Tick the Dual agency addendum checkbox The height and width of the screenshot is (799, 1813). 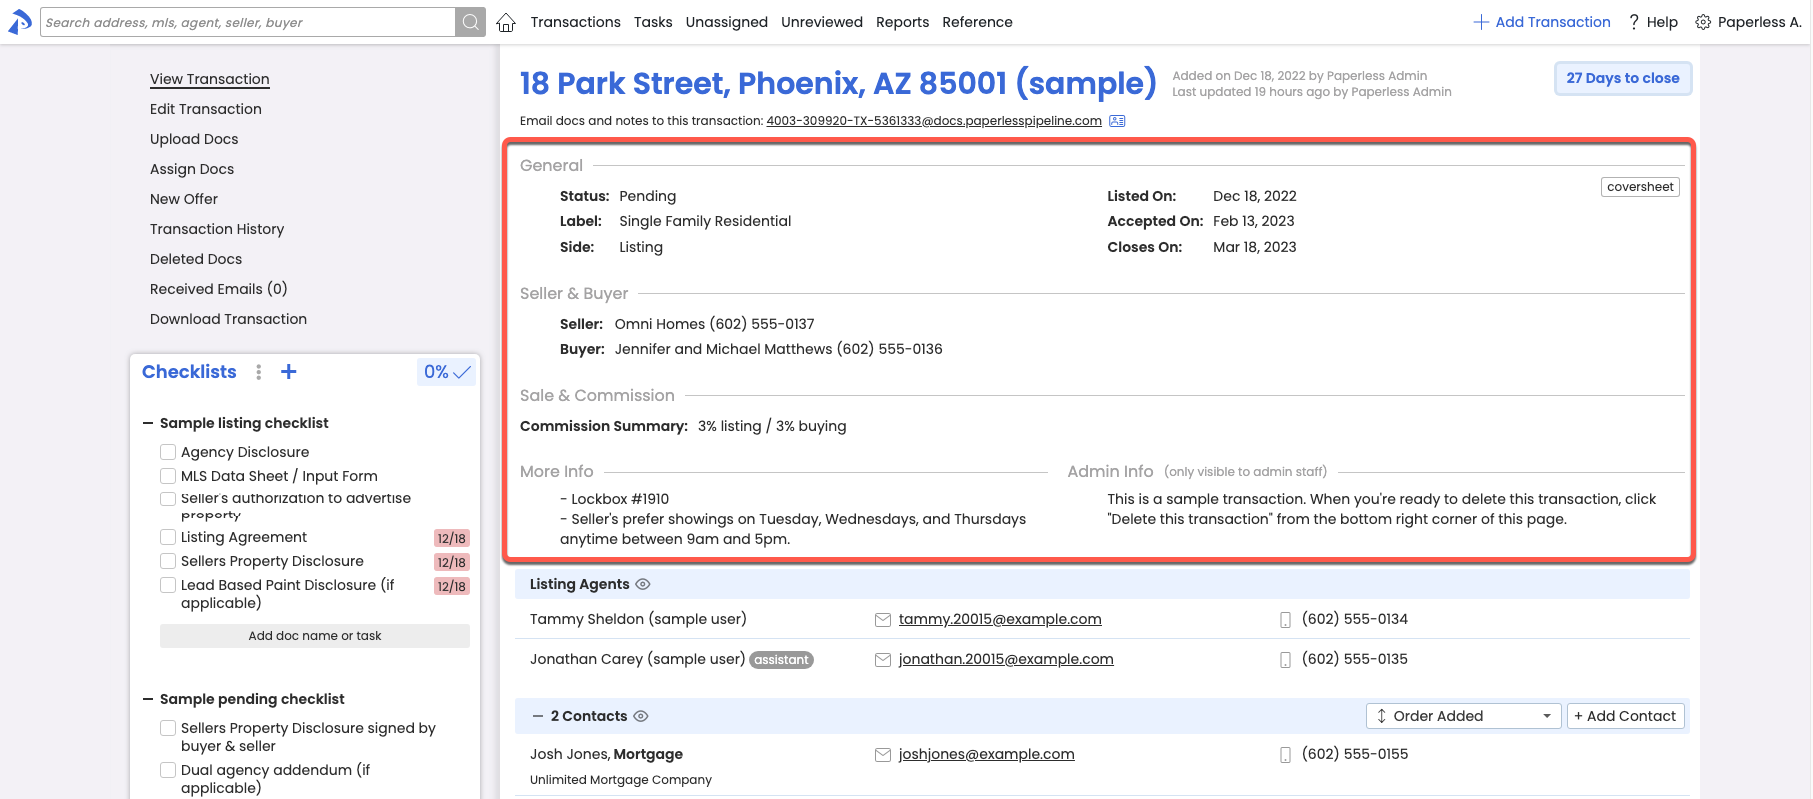pos(168,770)
